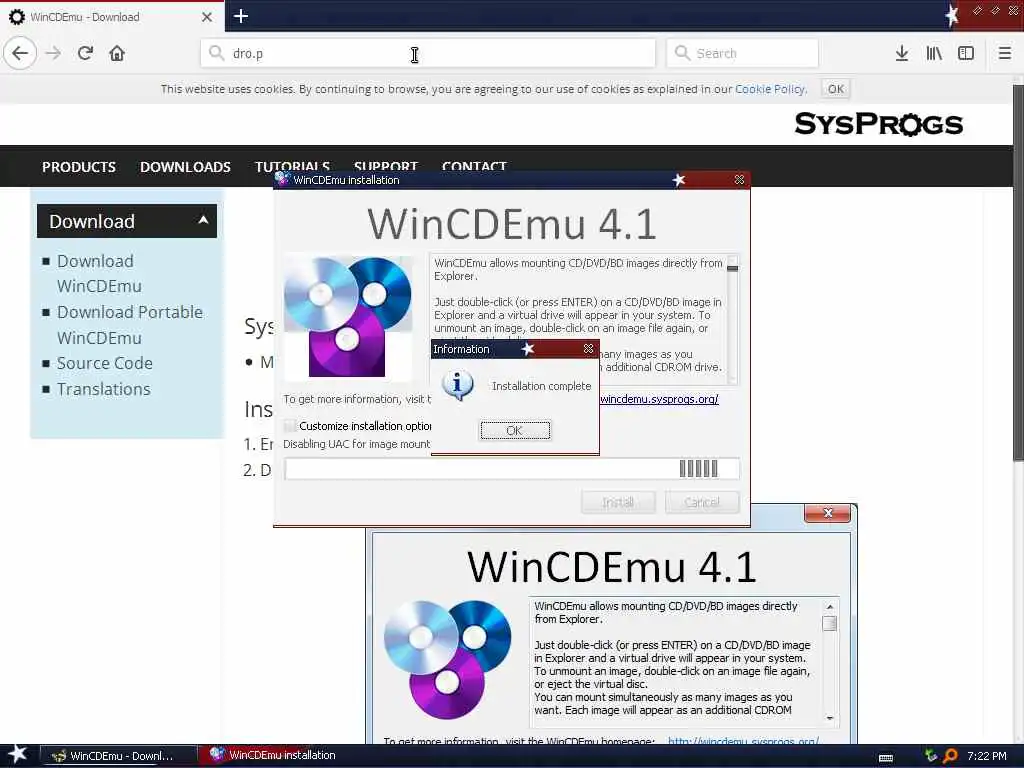Click forward navigation arrow
This screenshot has height=768, width=1024.
[x=53, y=53]
